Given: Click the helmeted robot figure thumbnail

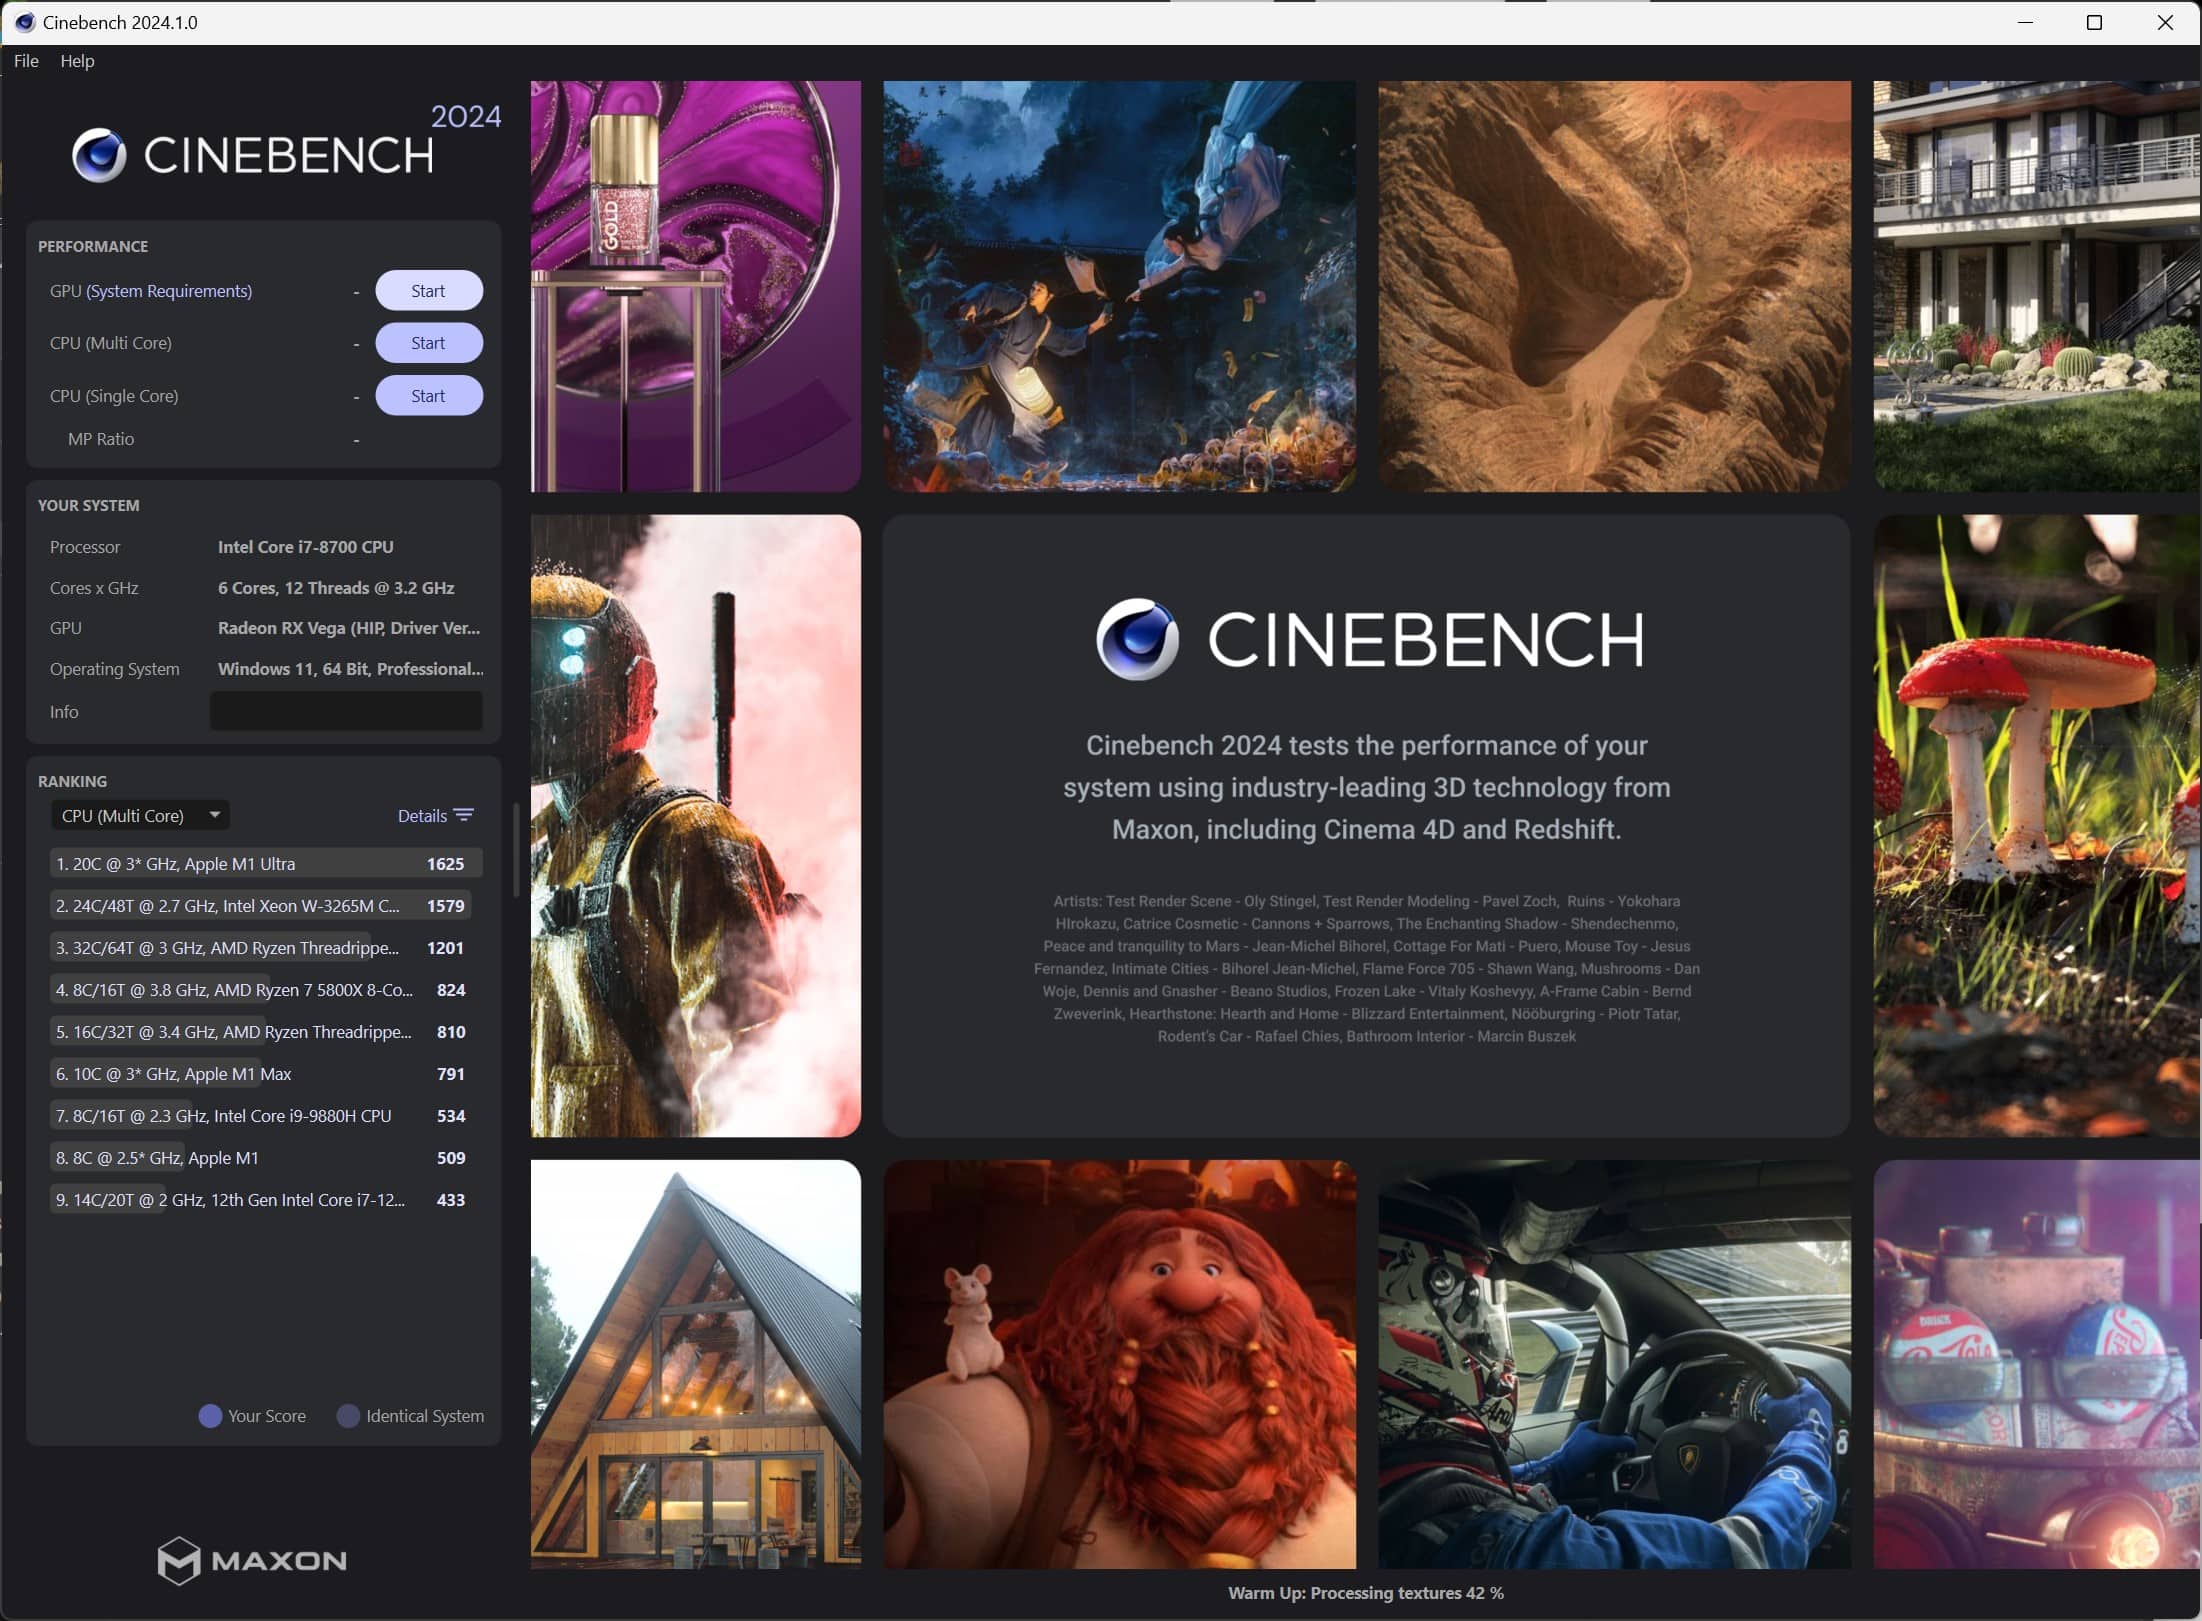Looking at the screenshot, I should pos(696,826).
